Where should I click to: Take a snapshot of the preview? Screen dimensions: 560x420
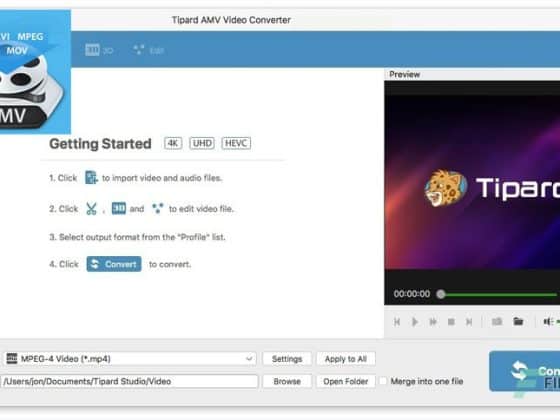pos(497,321)
